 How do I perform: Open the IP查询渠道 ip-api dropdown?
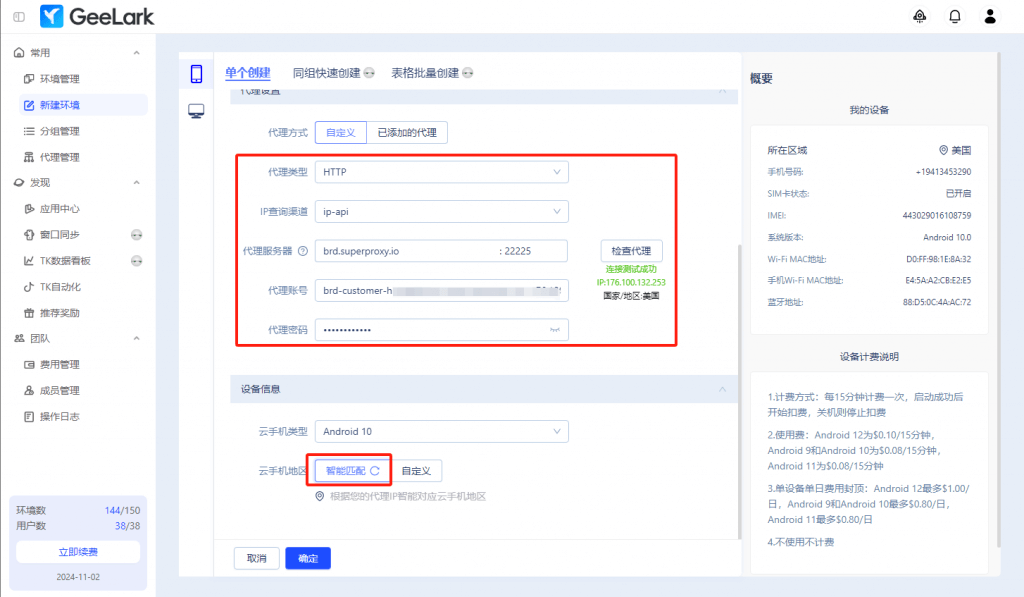point(441,211)
